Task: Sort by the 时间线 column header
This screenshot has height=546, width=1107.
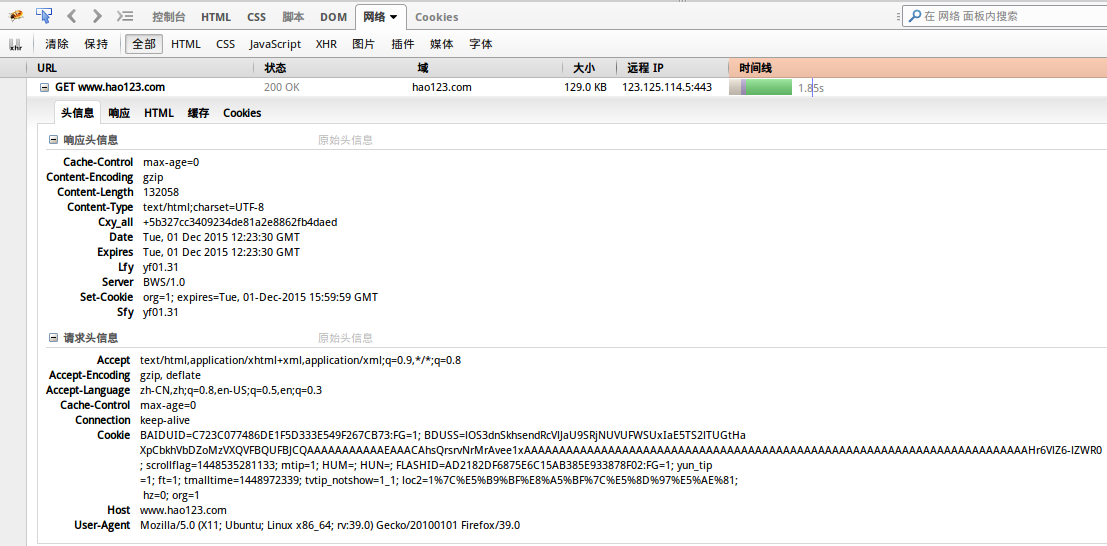Action: click(917, 68)
